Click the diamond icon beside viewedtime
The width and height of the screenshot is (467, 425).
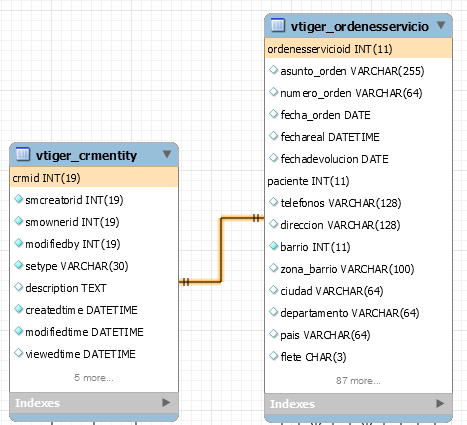point(19,353)
